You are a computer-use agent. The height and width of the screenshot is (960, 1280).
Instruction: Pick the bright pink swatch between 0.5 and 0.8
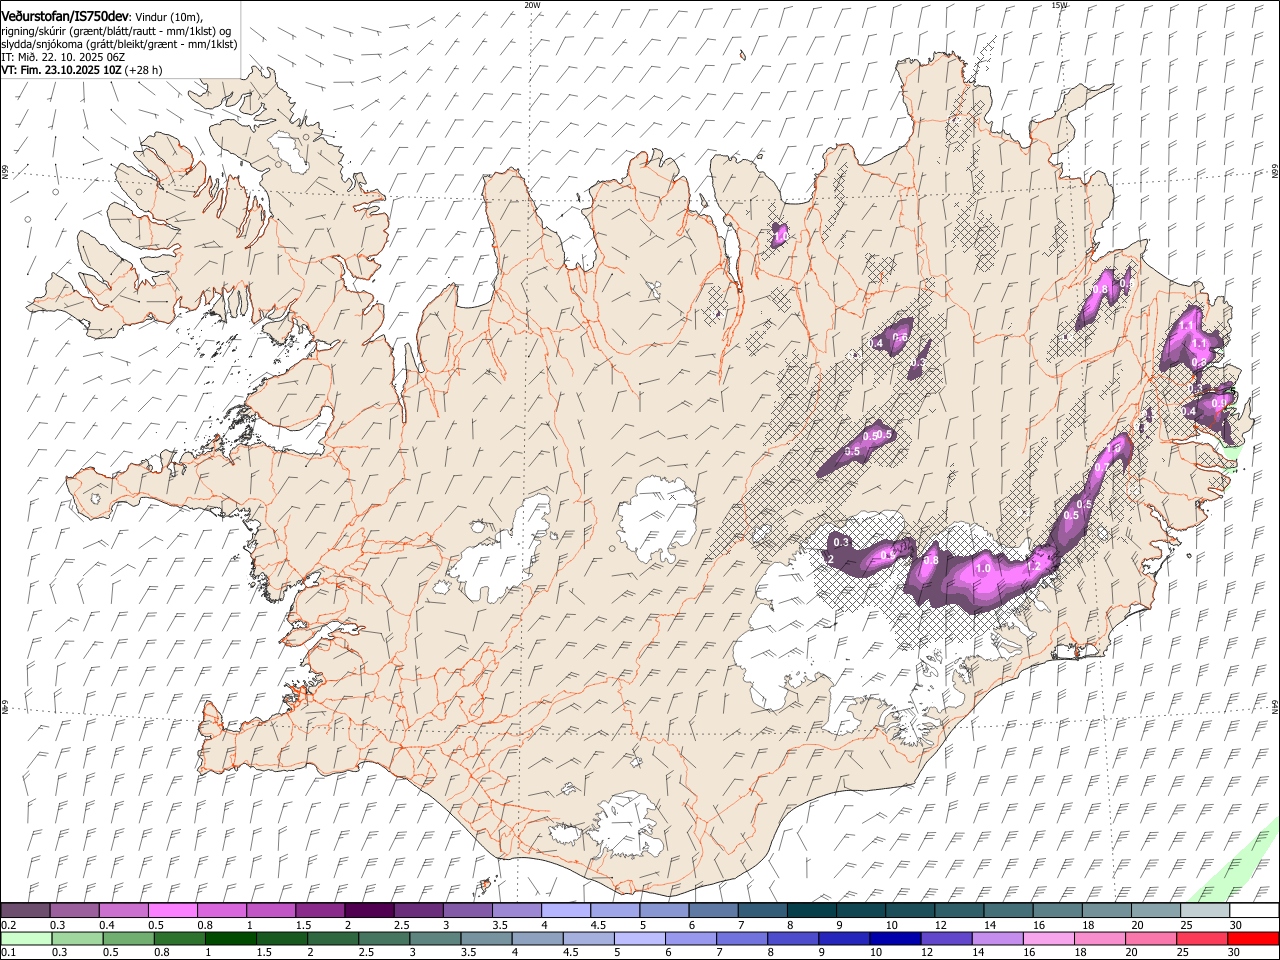tap(173, 910)
